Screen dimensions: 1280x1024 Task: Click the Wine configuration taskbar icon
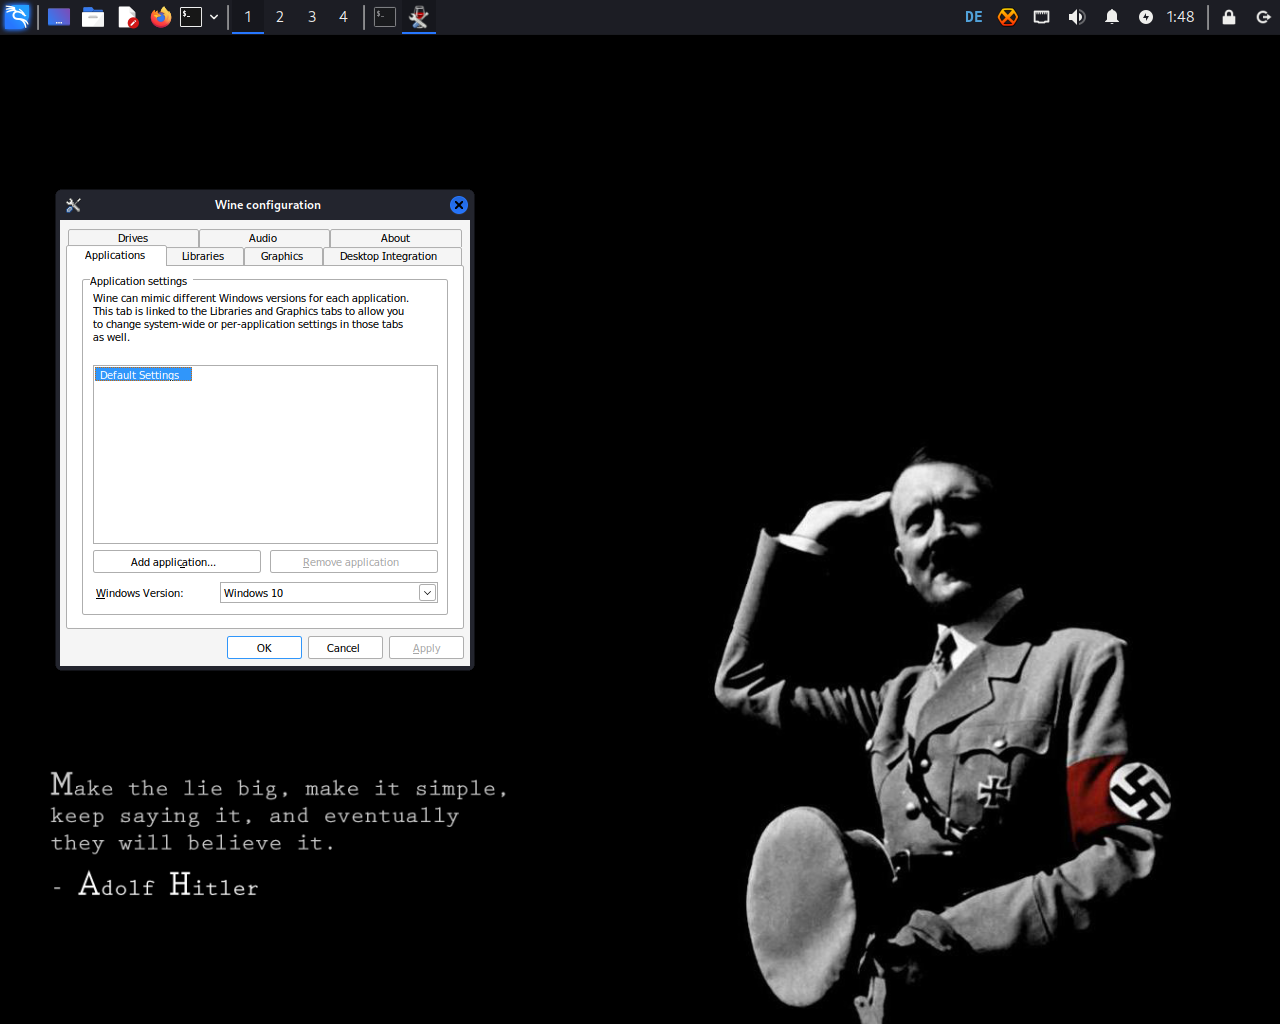(x=419, y=17)
